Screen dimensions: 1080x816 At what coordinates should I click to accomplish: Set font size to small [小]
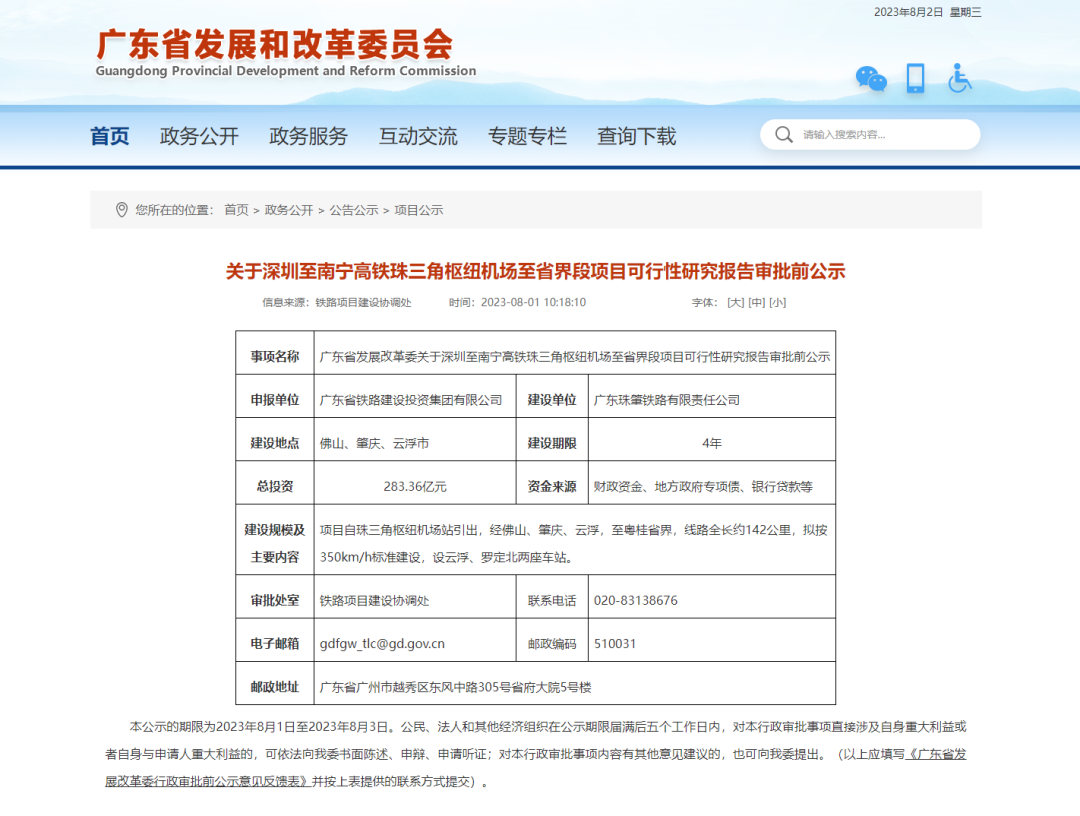coord(777,302)
